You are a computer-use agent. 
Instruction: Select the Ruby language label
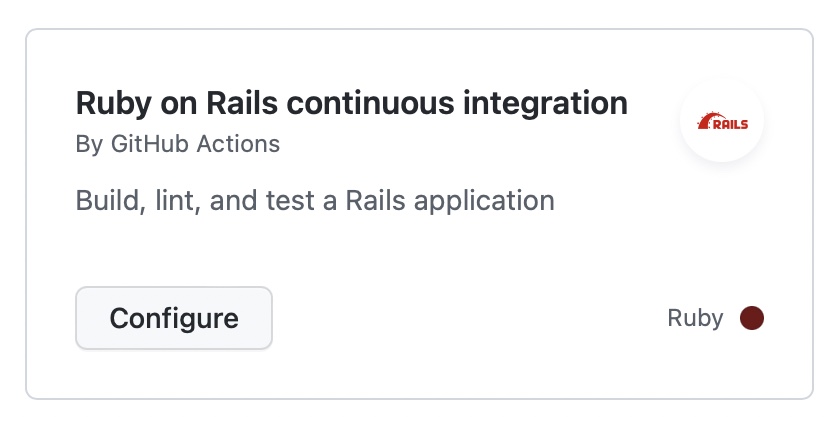click(695, 318)
